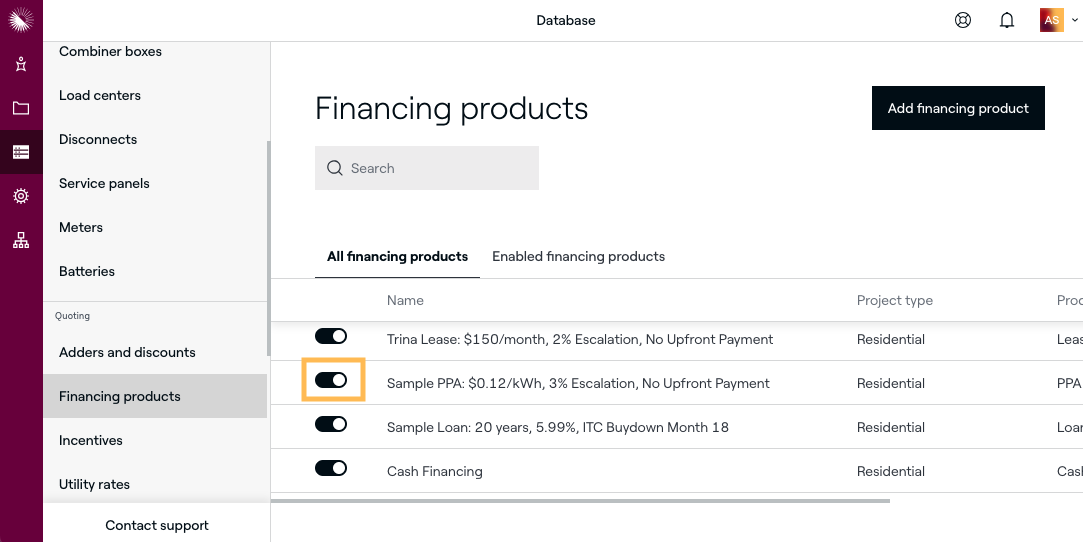Select the Database icon in left rail
This screenshot has width=1083, height=542.
21,152
